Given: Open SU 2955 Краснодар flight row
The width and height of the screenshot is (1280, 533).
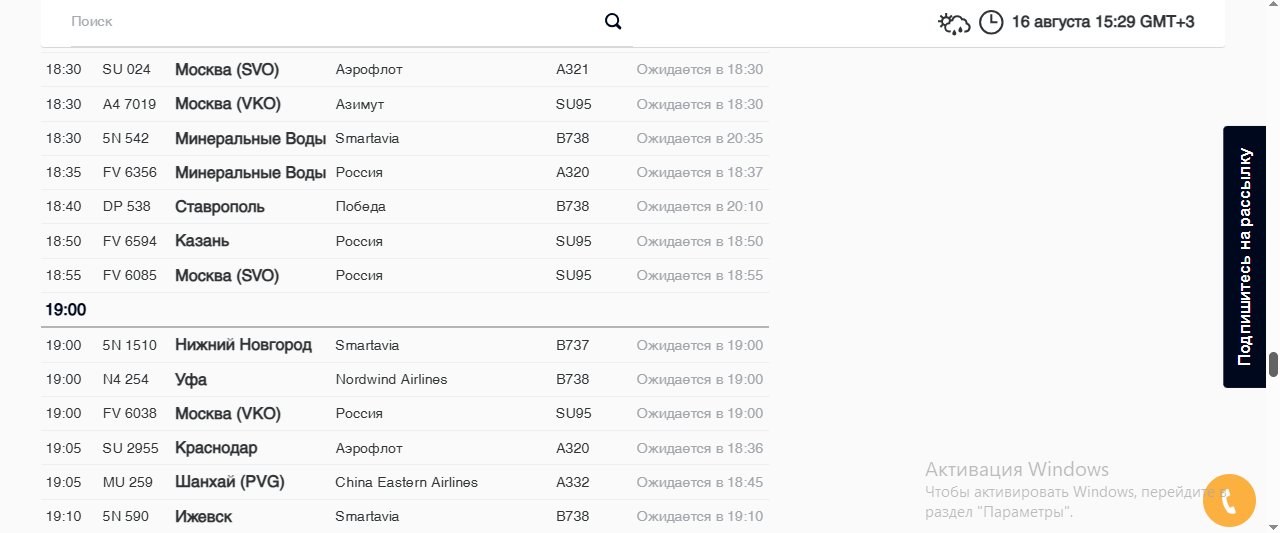Looking at the screenshot, I should point(405,448).
